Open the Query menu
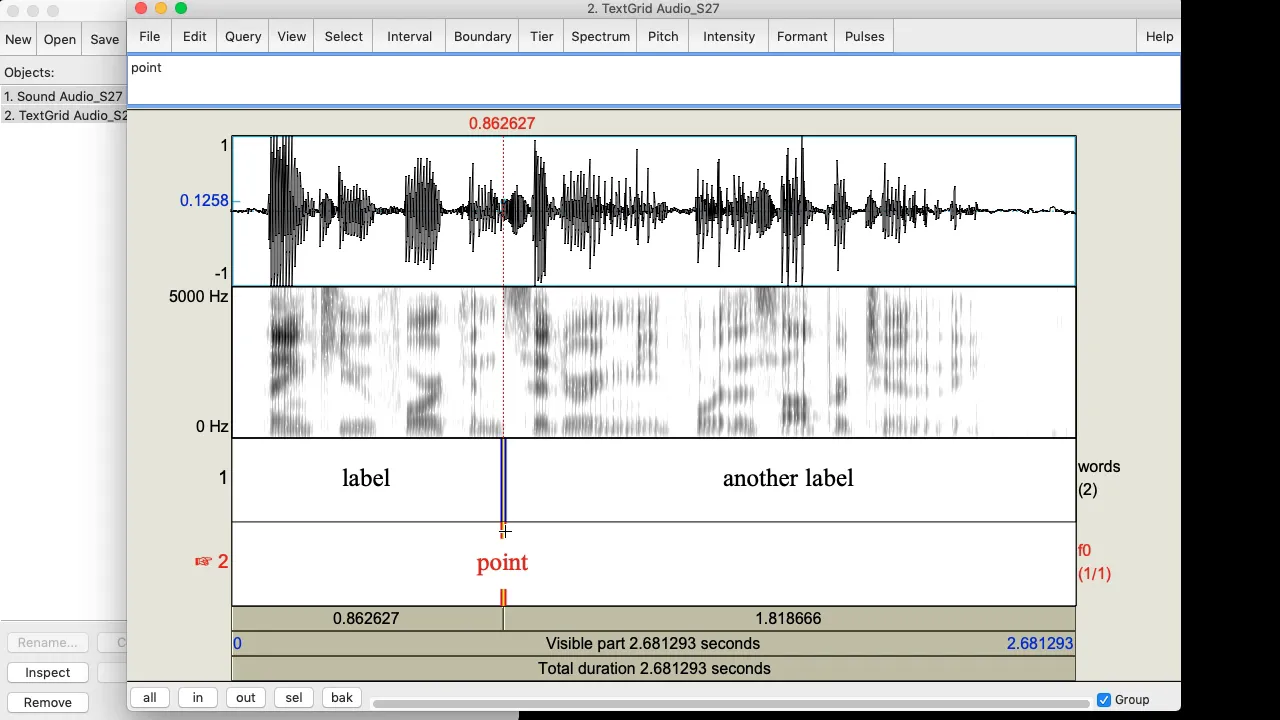1280x720 pixels. point(243,36)
